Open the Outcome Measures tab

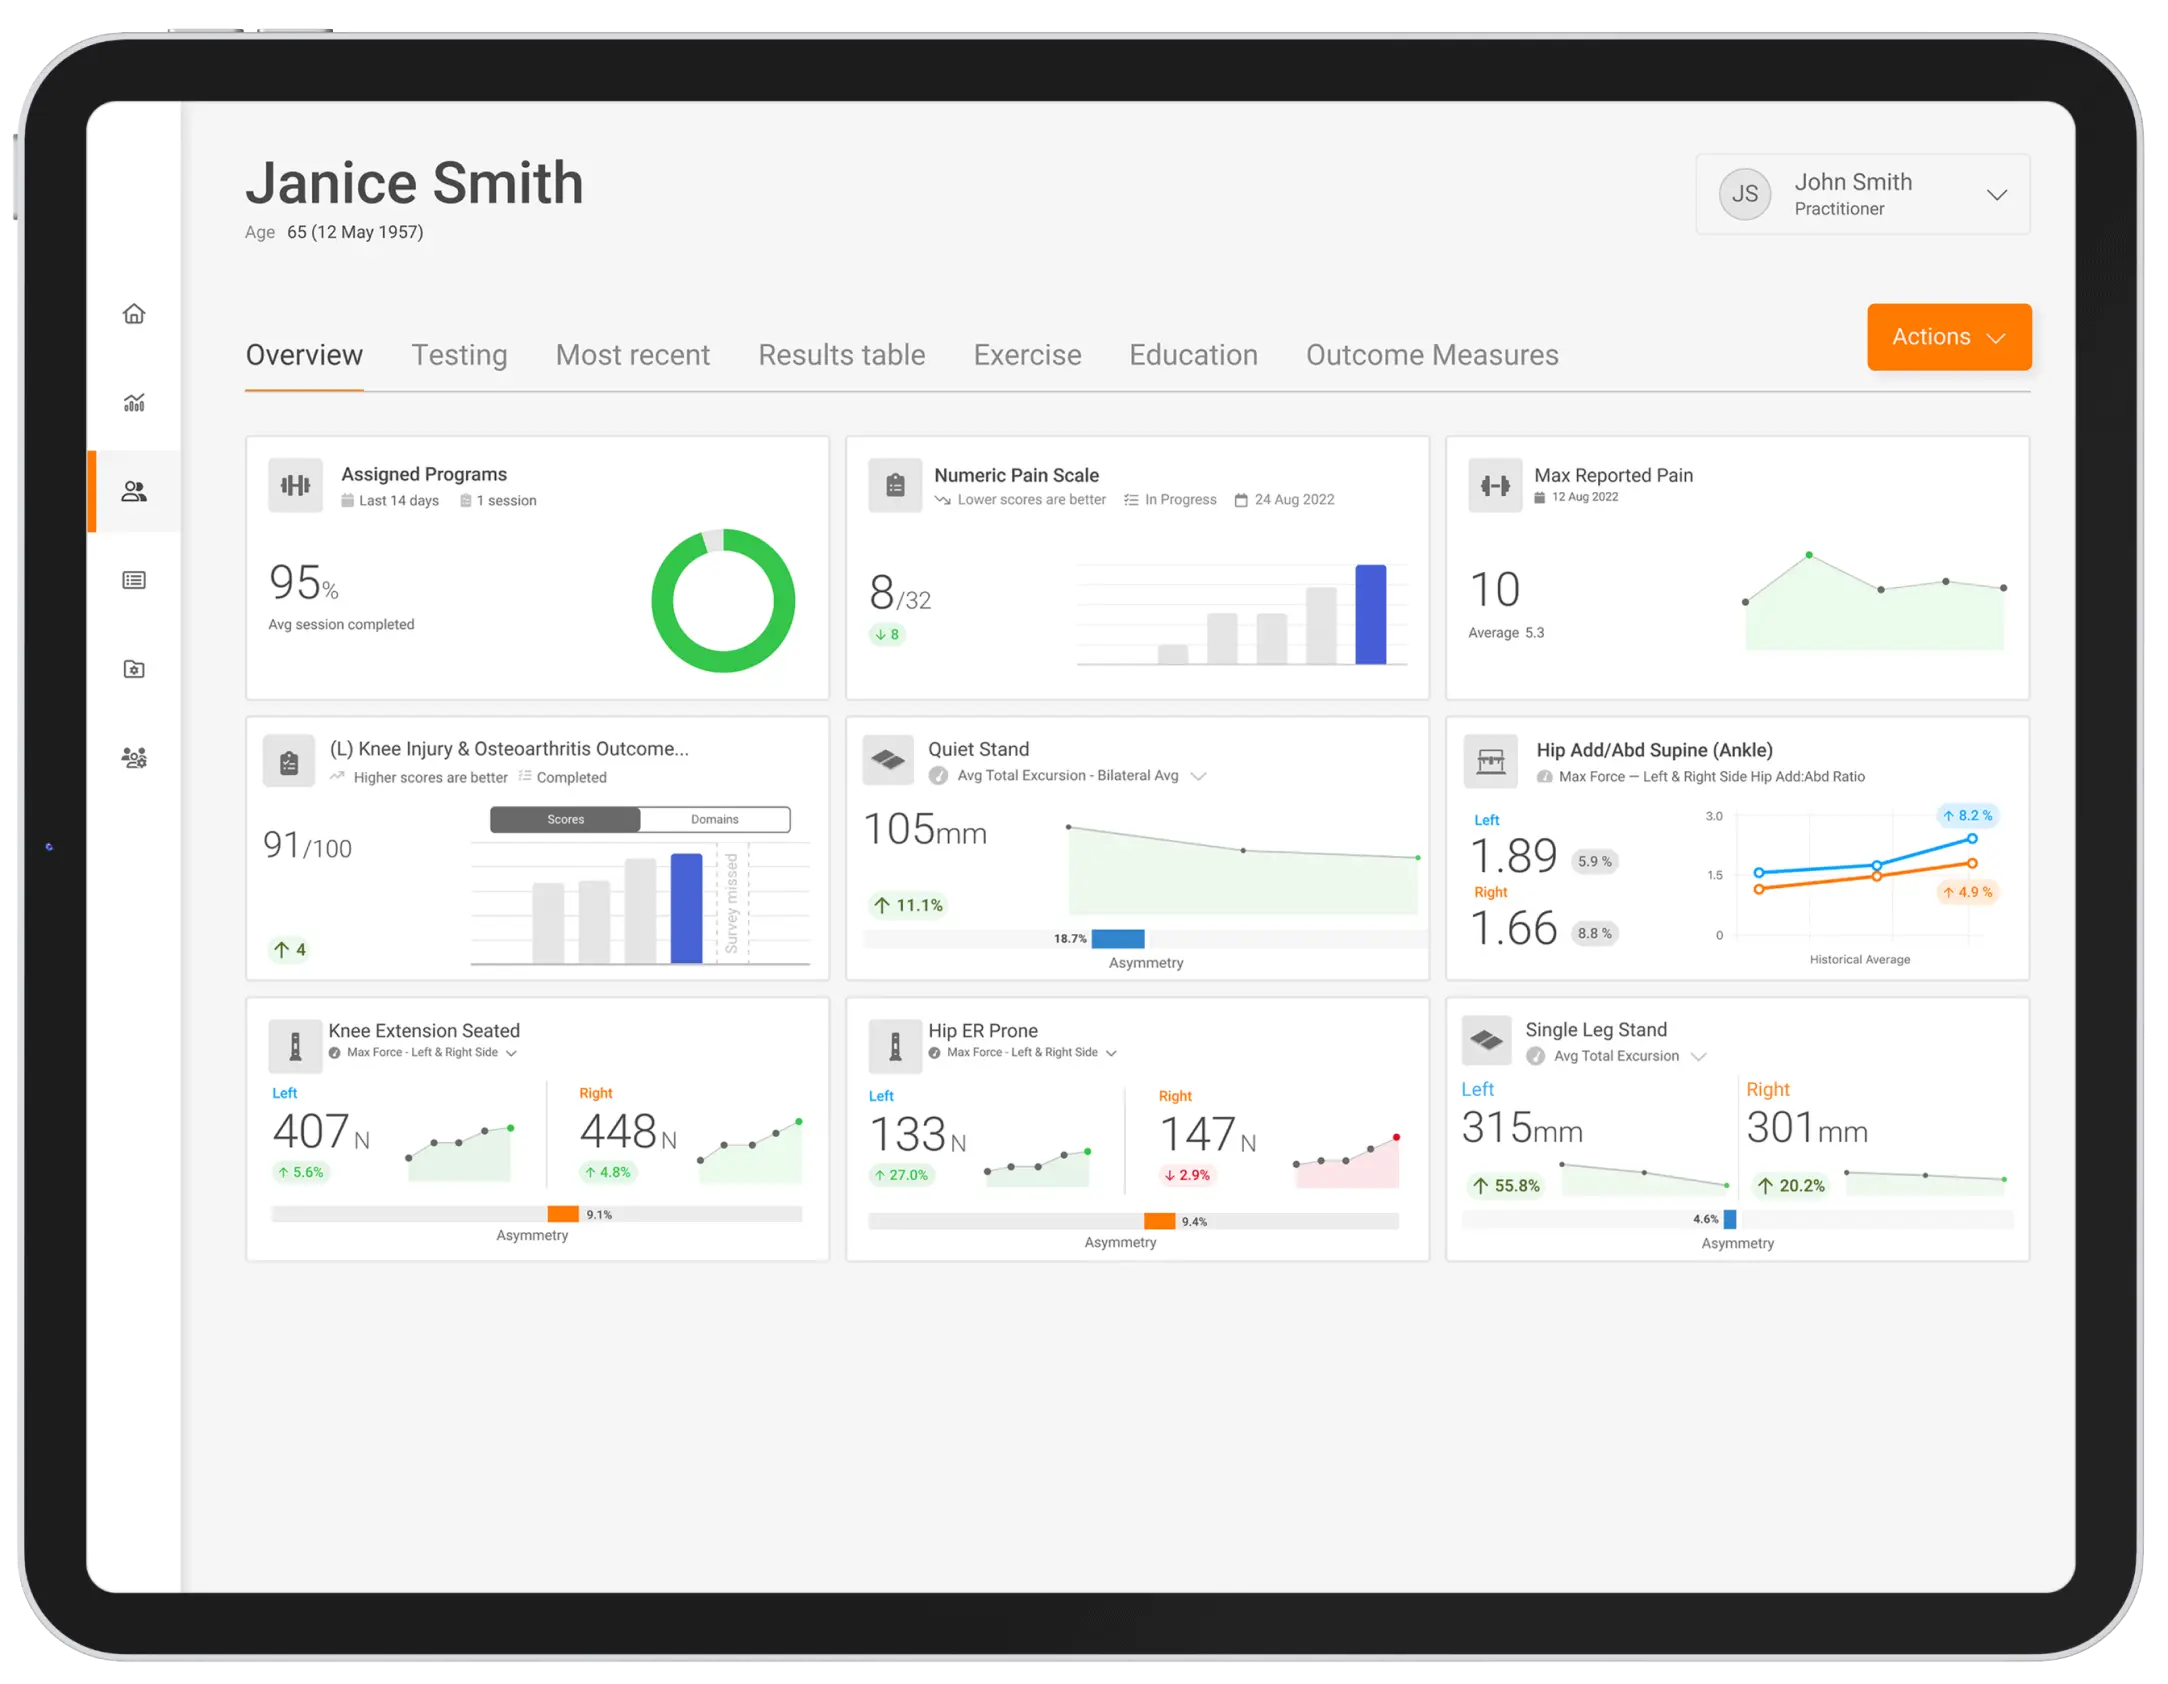click(1431, 355)
